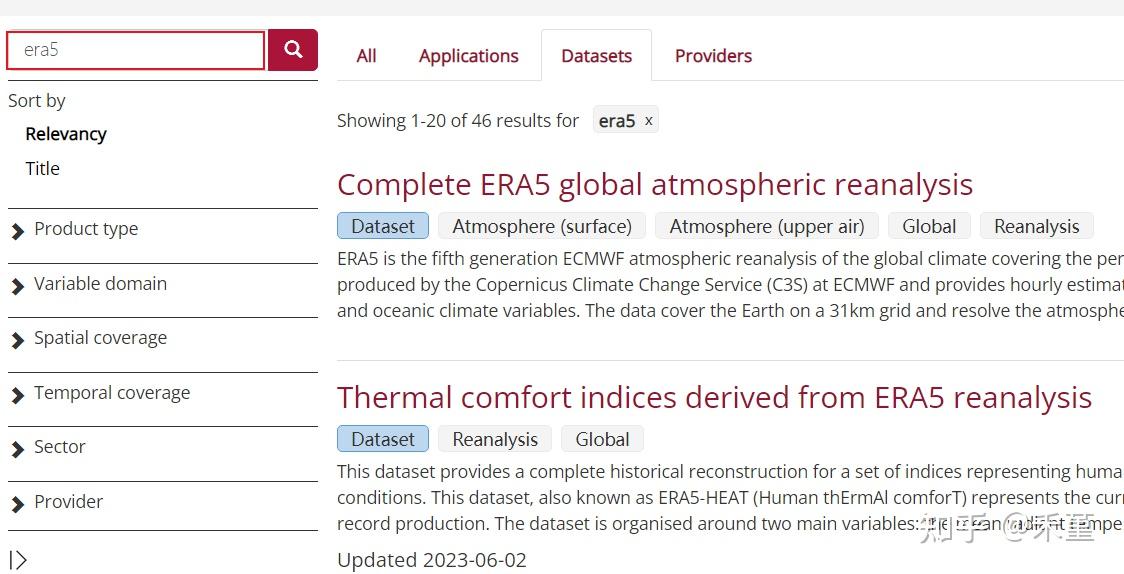This screenshot has width=1124, height=574.
Task: Sort results by Relevancy
Action: click(66, 134)
